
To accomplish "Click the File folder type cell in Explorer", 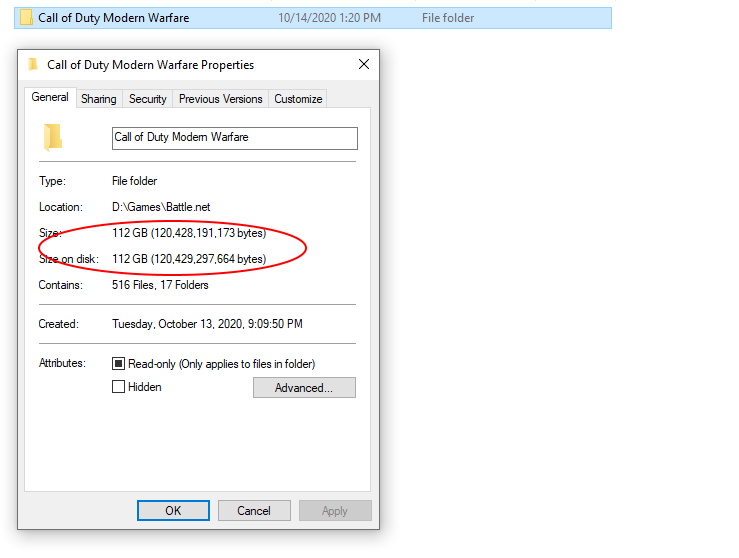I will click(x=448, y=18).
